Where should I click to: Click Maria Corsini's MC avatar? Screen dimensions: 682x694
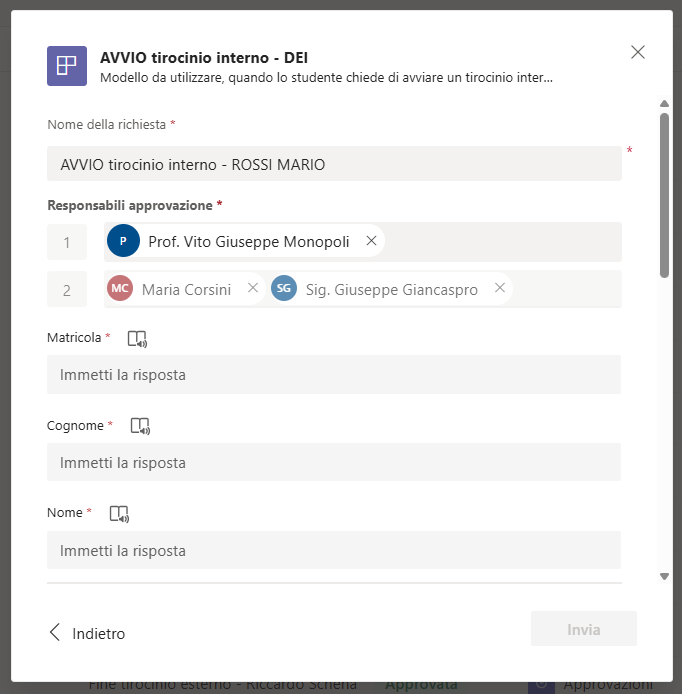click(x=121, y=289)
